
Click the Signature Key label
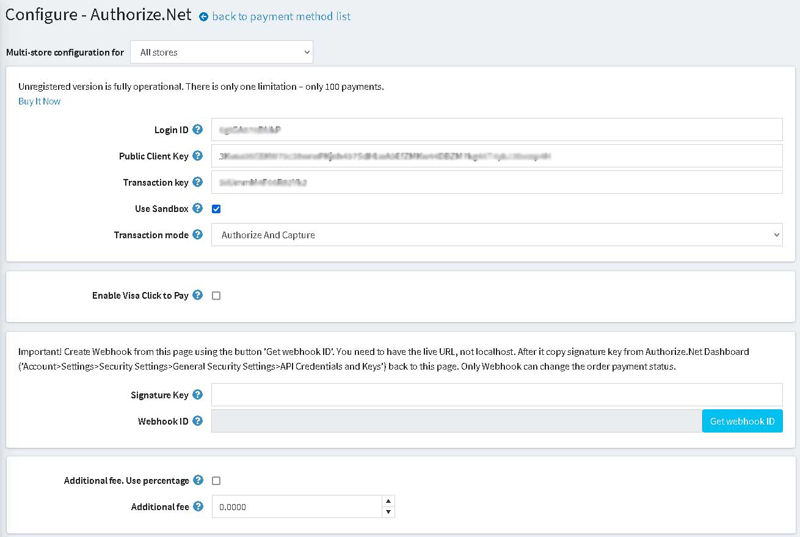tap(160, 395)
